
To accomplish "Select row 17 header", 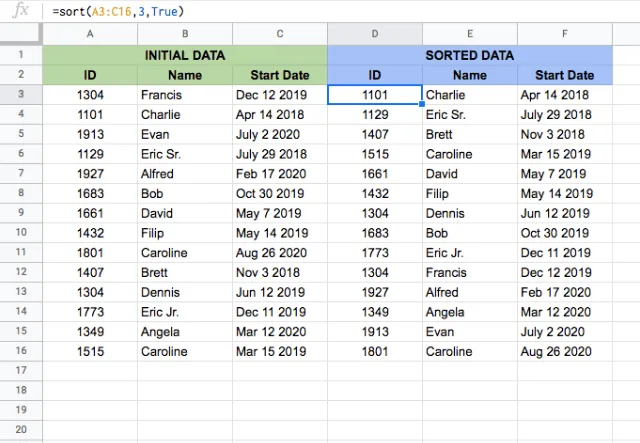I will coord(21,371).
